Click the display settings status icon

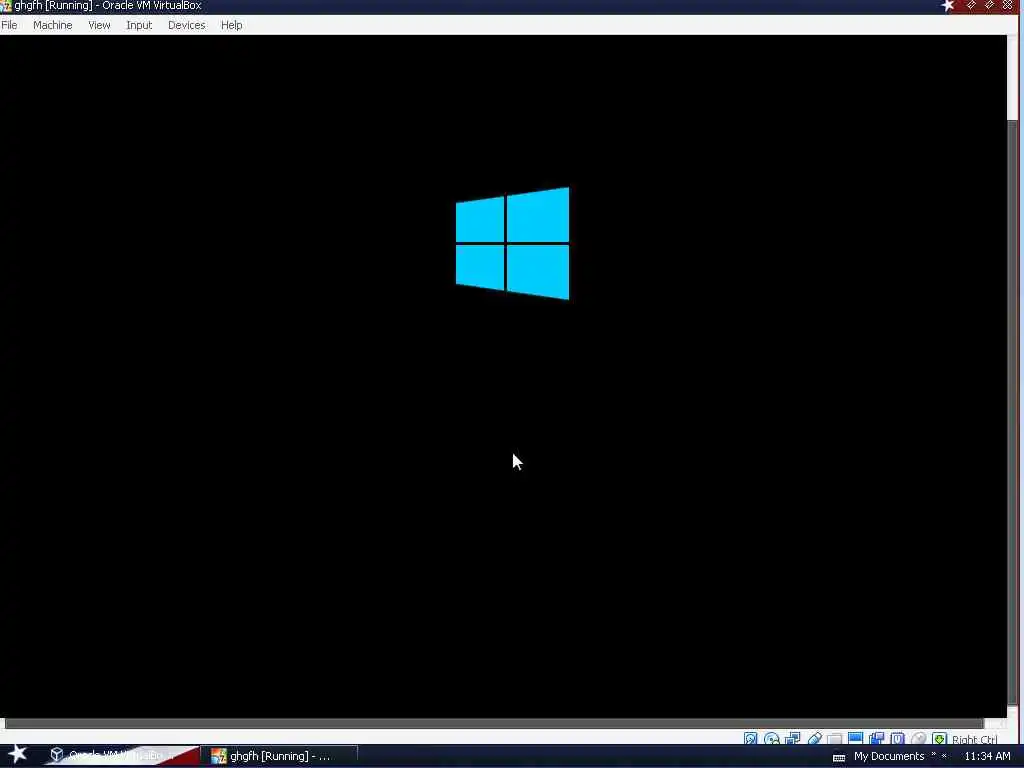(856, 738)
